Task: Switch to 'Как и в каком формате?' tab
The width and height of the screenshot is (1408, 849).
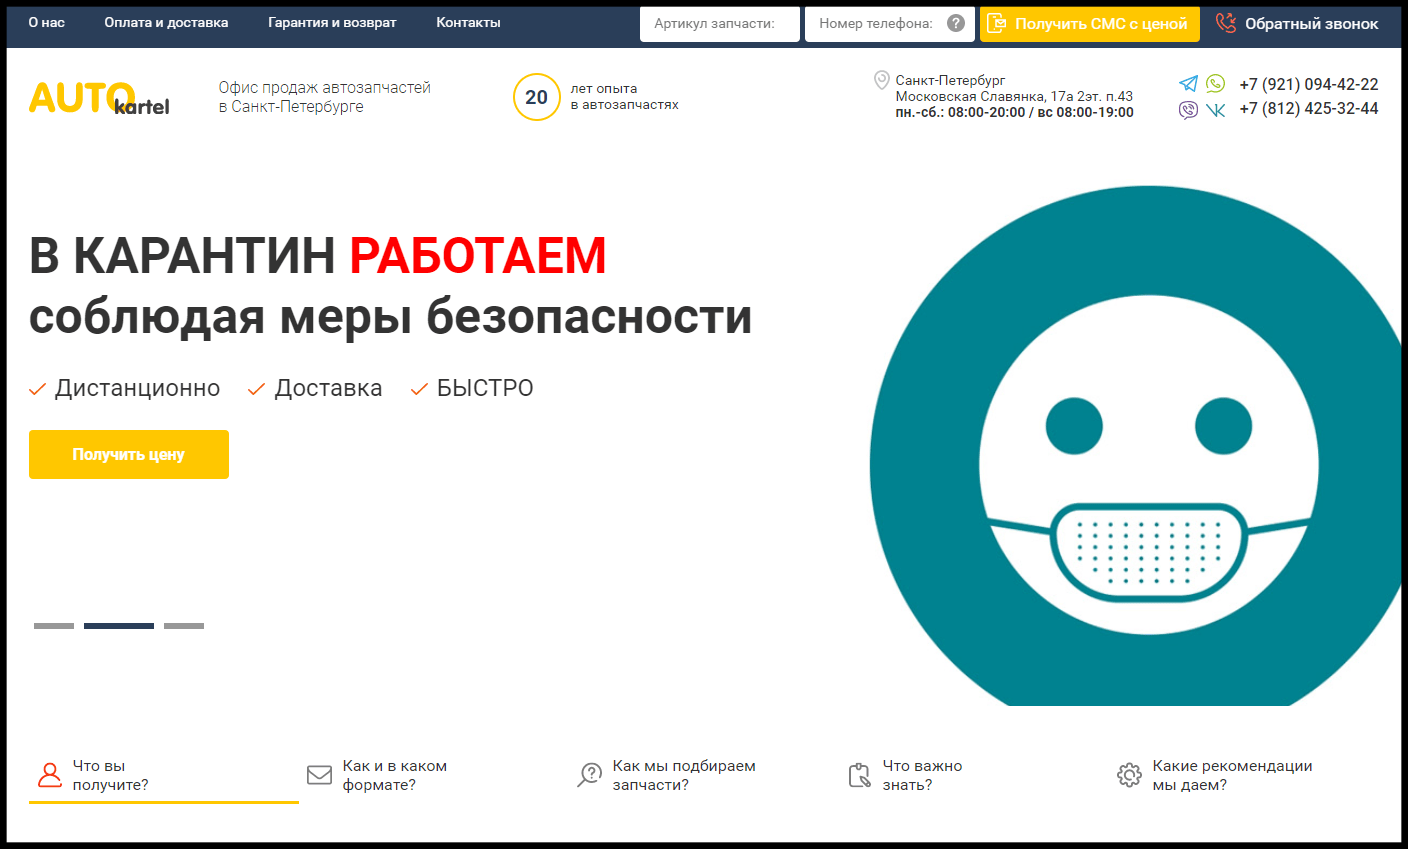Action: pyautogui.click(x=394, y=775)
